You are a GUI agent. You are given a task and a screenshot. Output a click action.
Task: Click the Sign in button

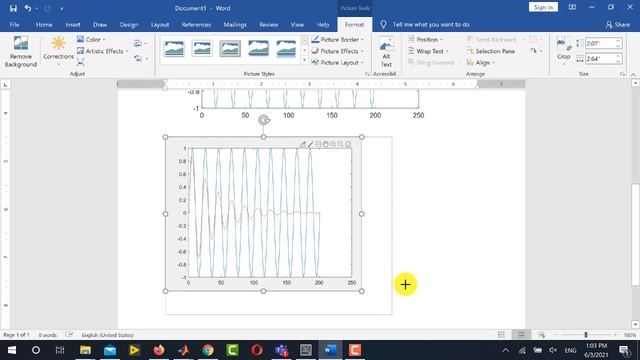coord(543,7)
